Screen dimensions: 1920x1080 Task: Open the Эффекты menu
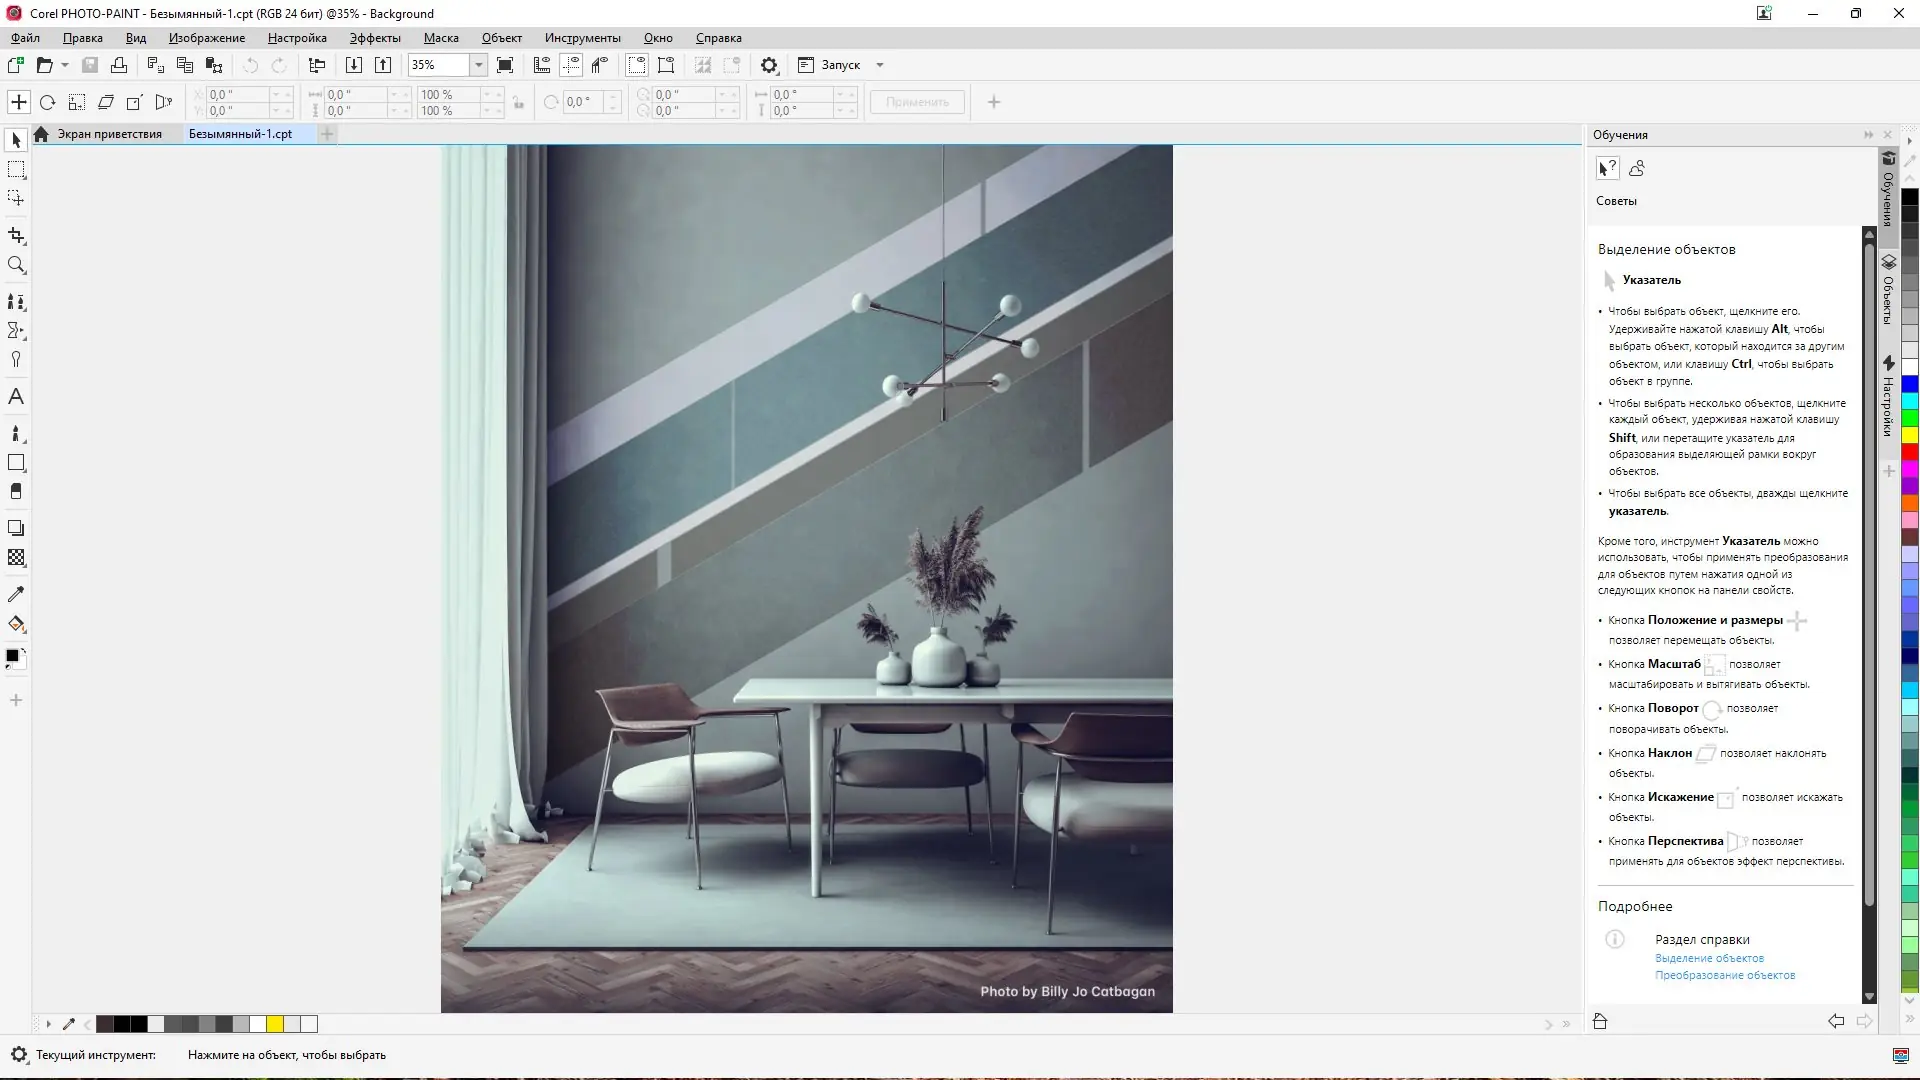pos(375,38)
